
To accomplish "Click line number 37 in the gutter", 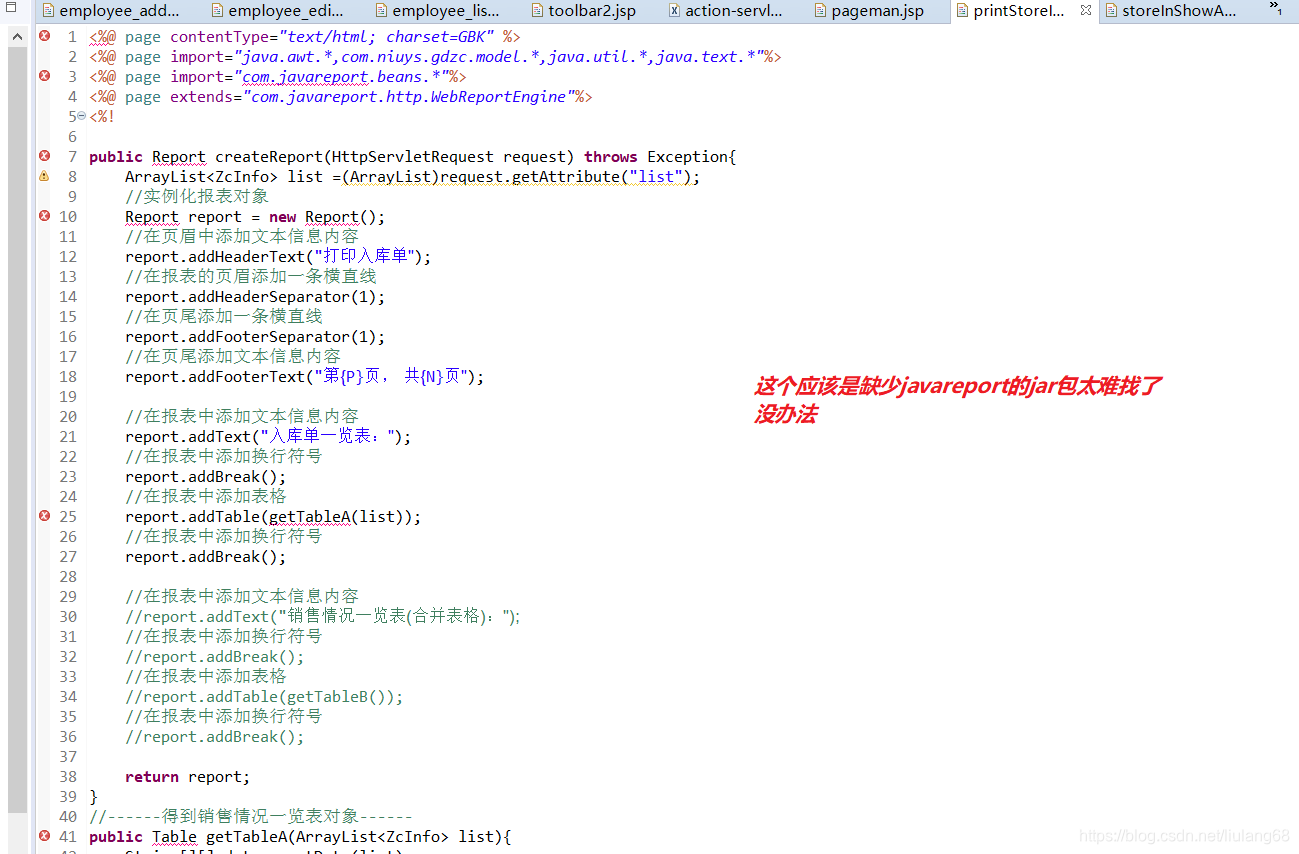I will 67,757.
